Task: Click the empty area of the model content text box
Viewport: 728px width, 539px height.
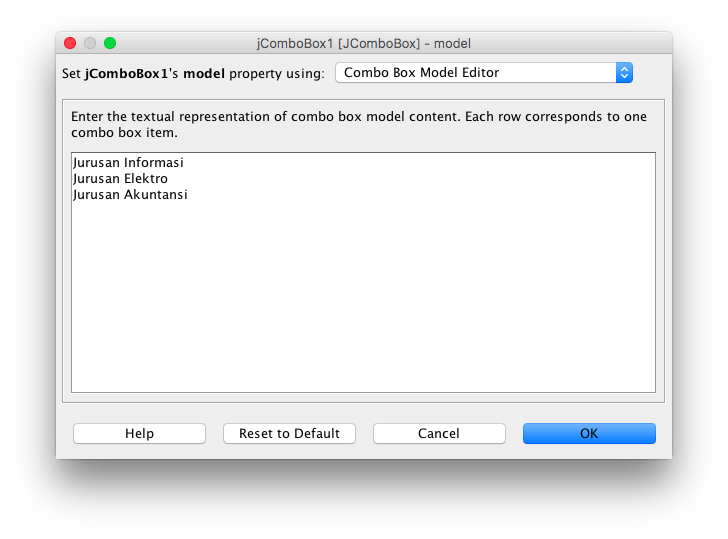Action: click(x=363, y=297)
